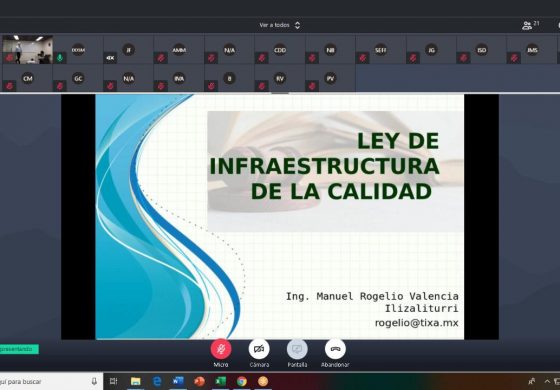560x390 pixels.
Task: Select the SEFF participant avatar
Action: (381, 50)
